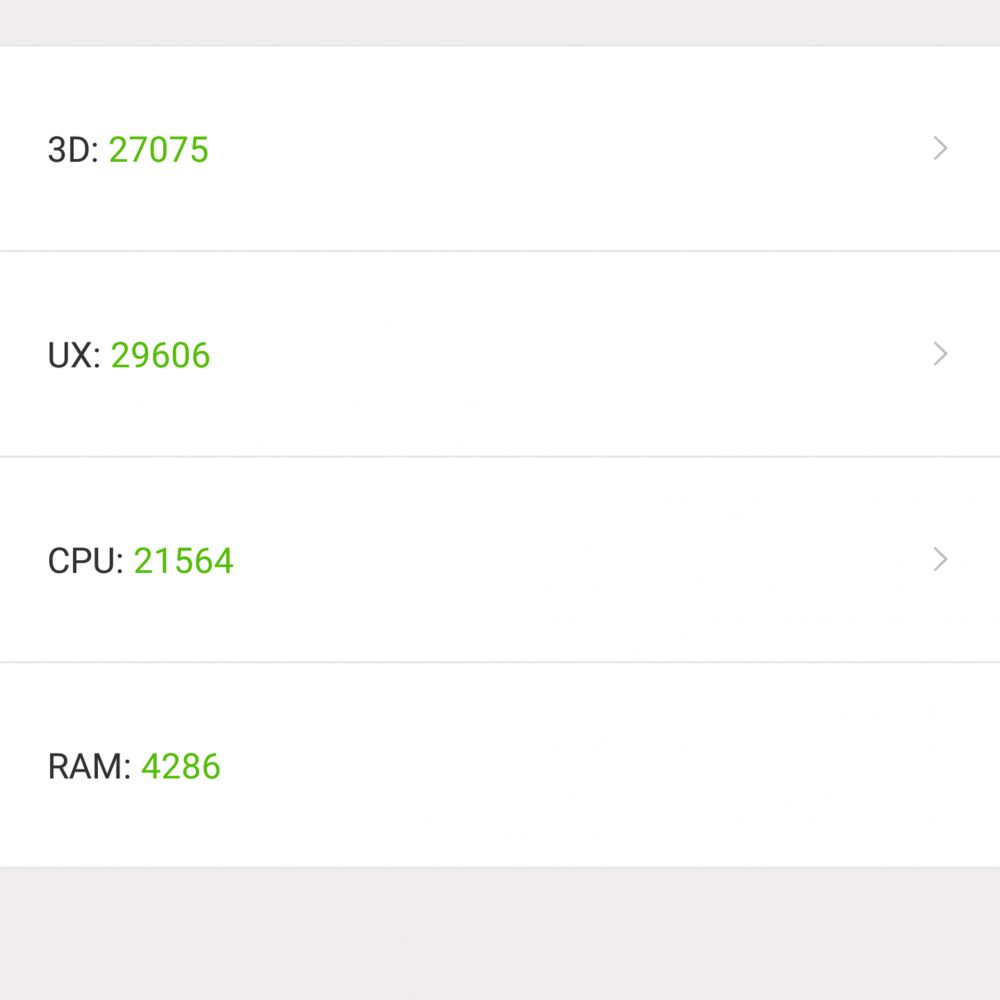Click the divider line between 3D and UX

(x=500, y=251)
